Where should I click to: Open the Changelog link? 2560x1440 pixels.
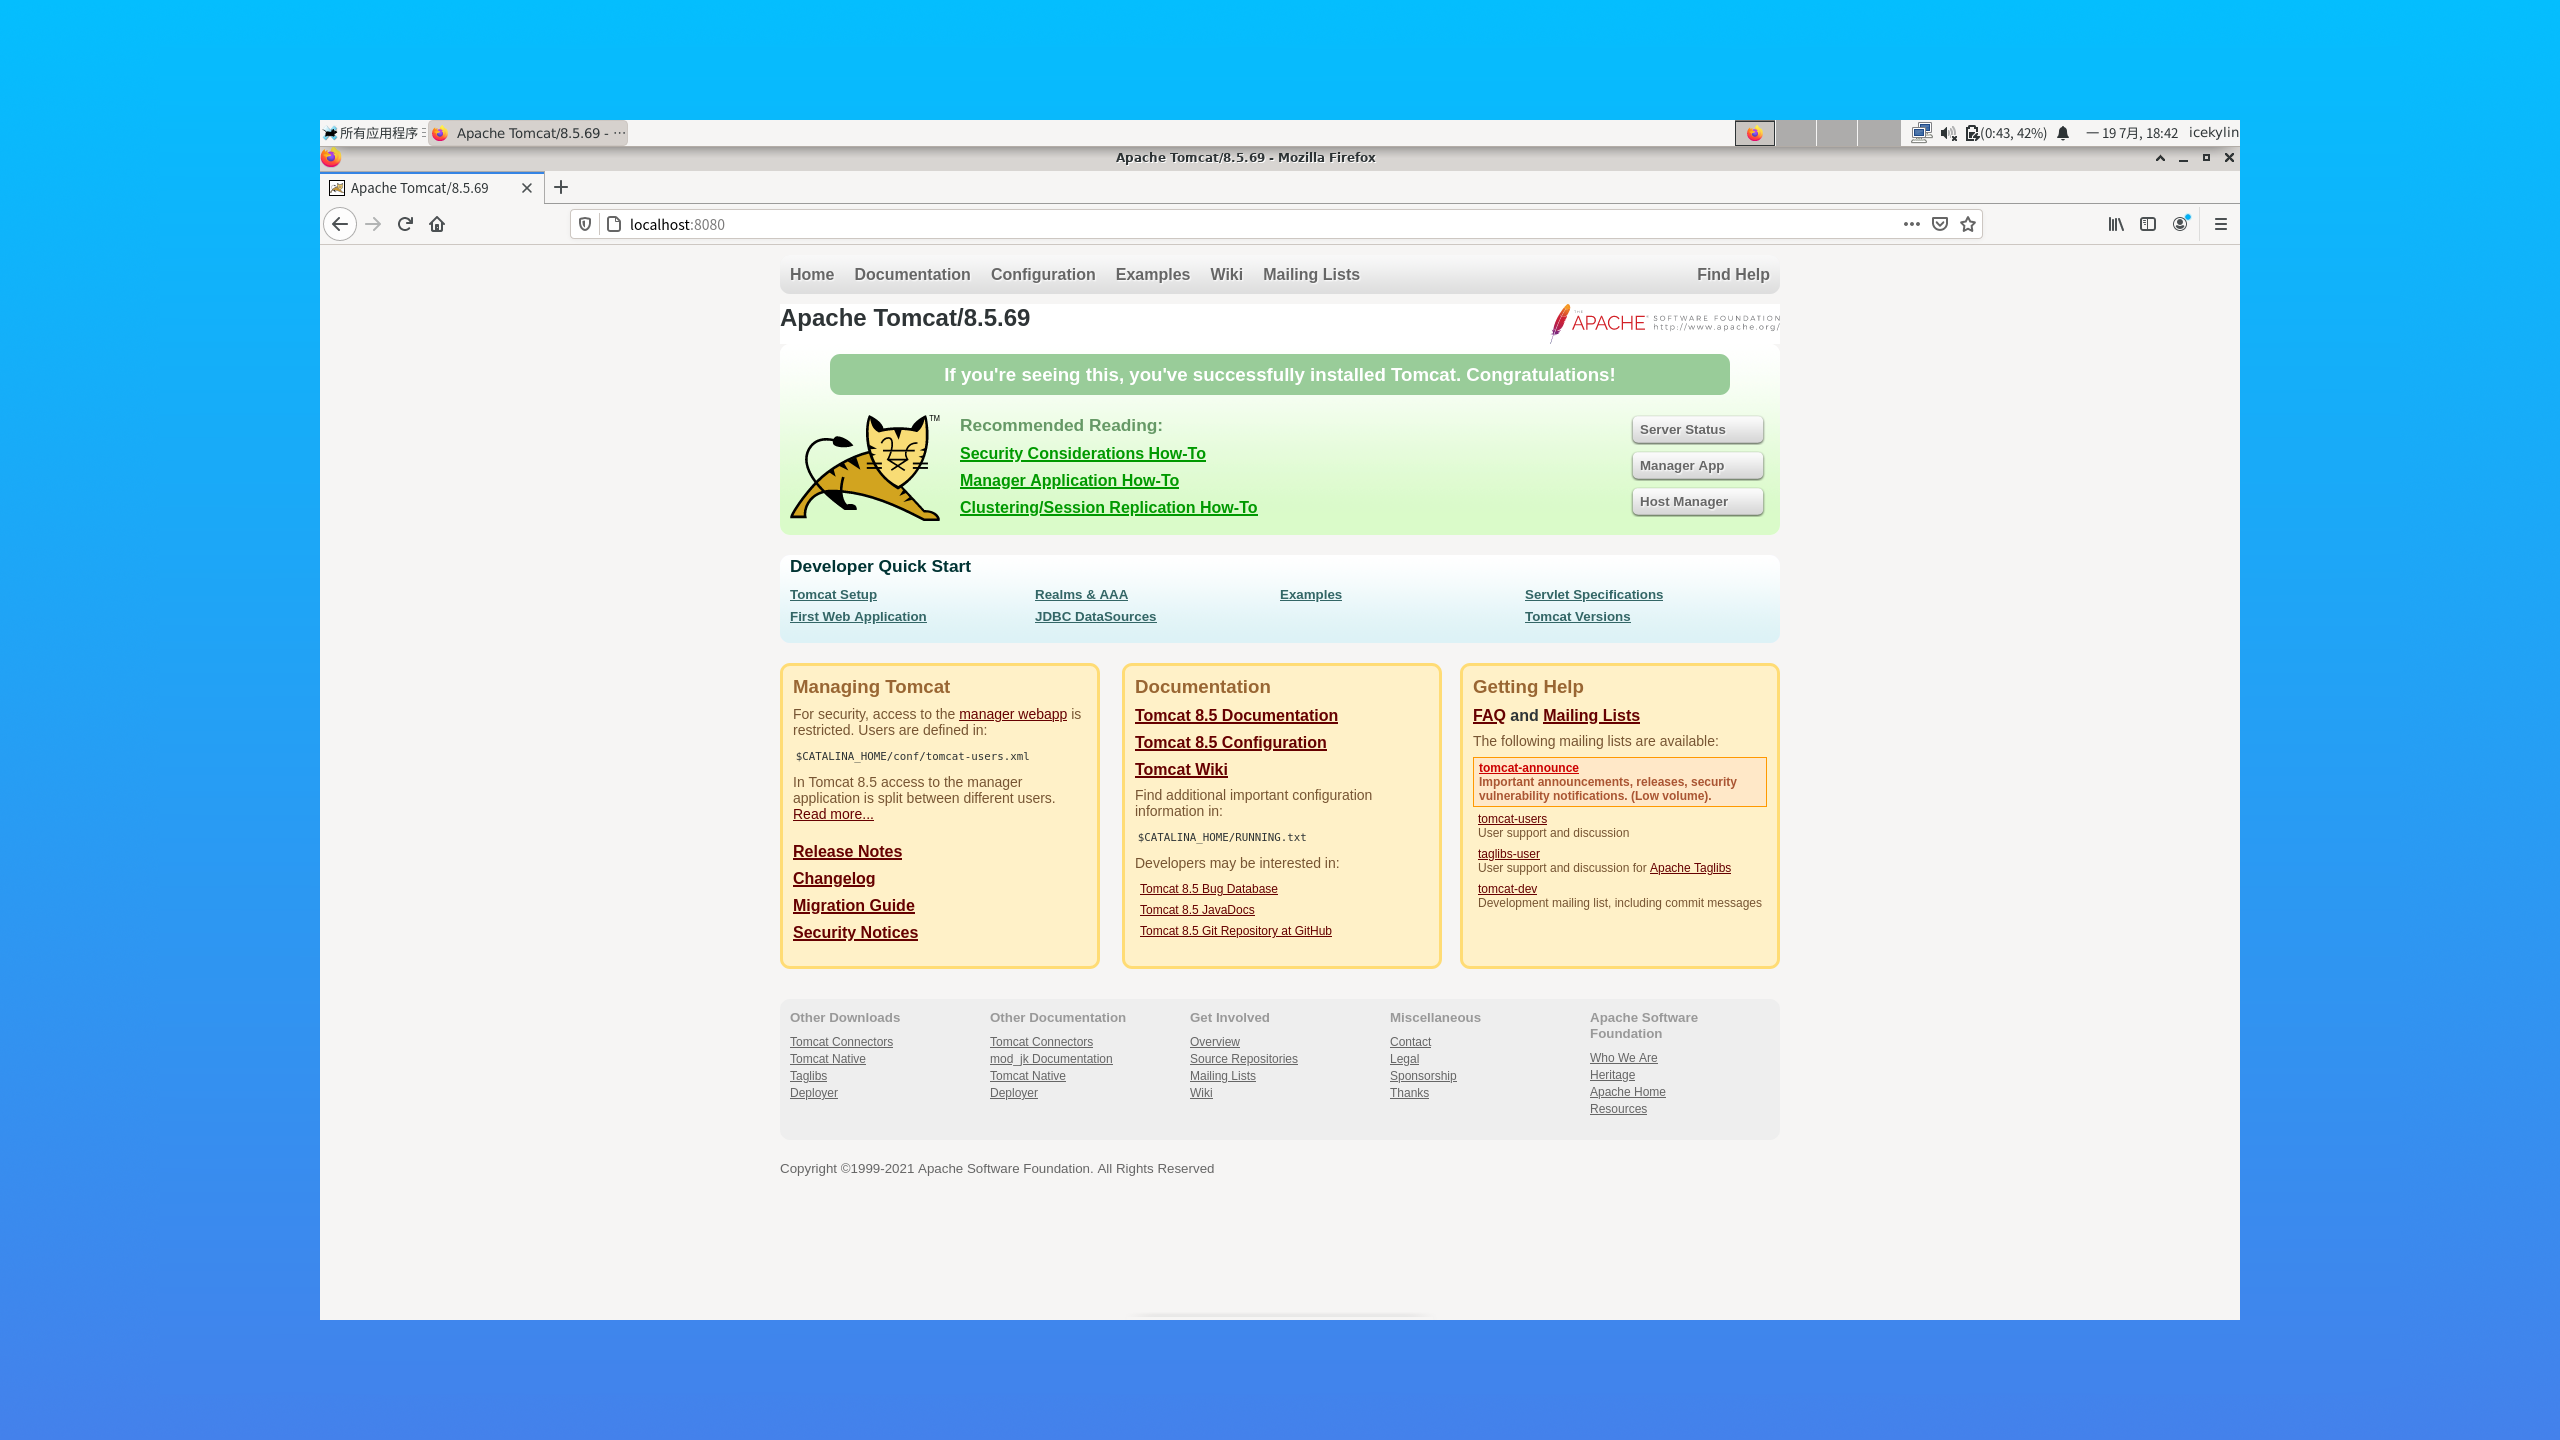click(834, 878)
